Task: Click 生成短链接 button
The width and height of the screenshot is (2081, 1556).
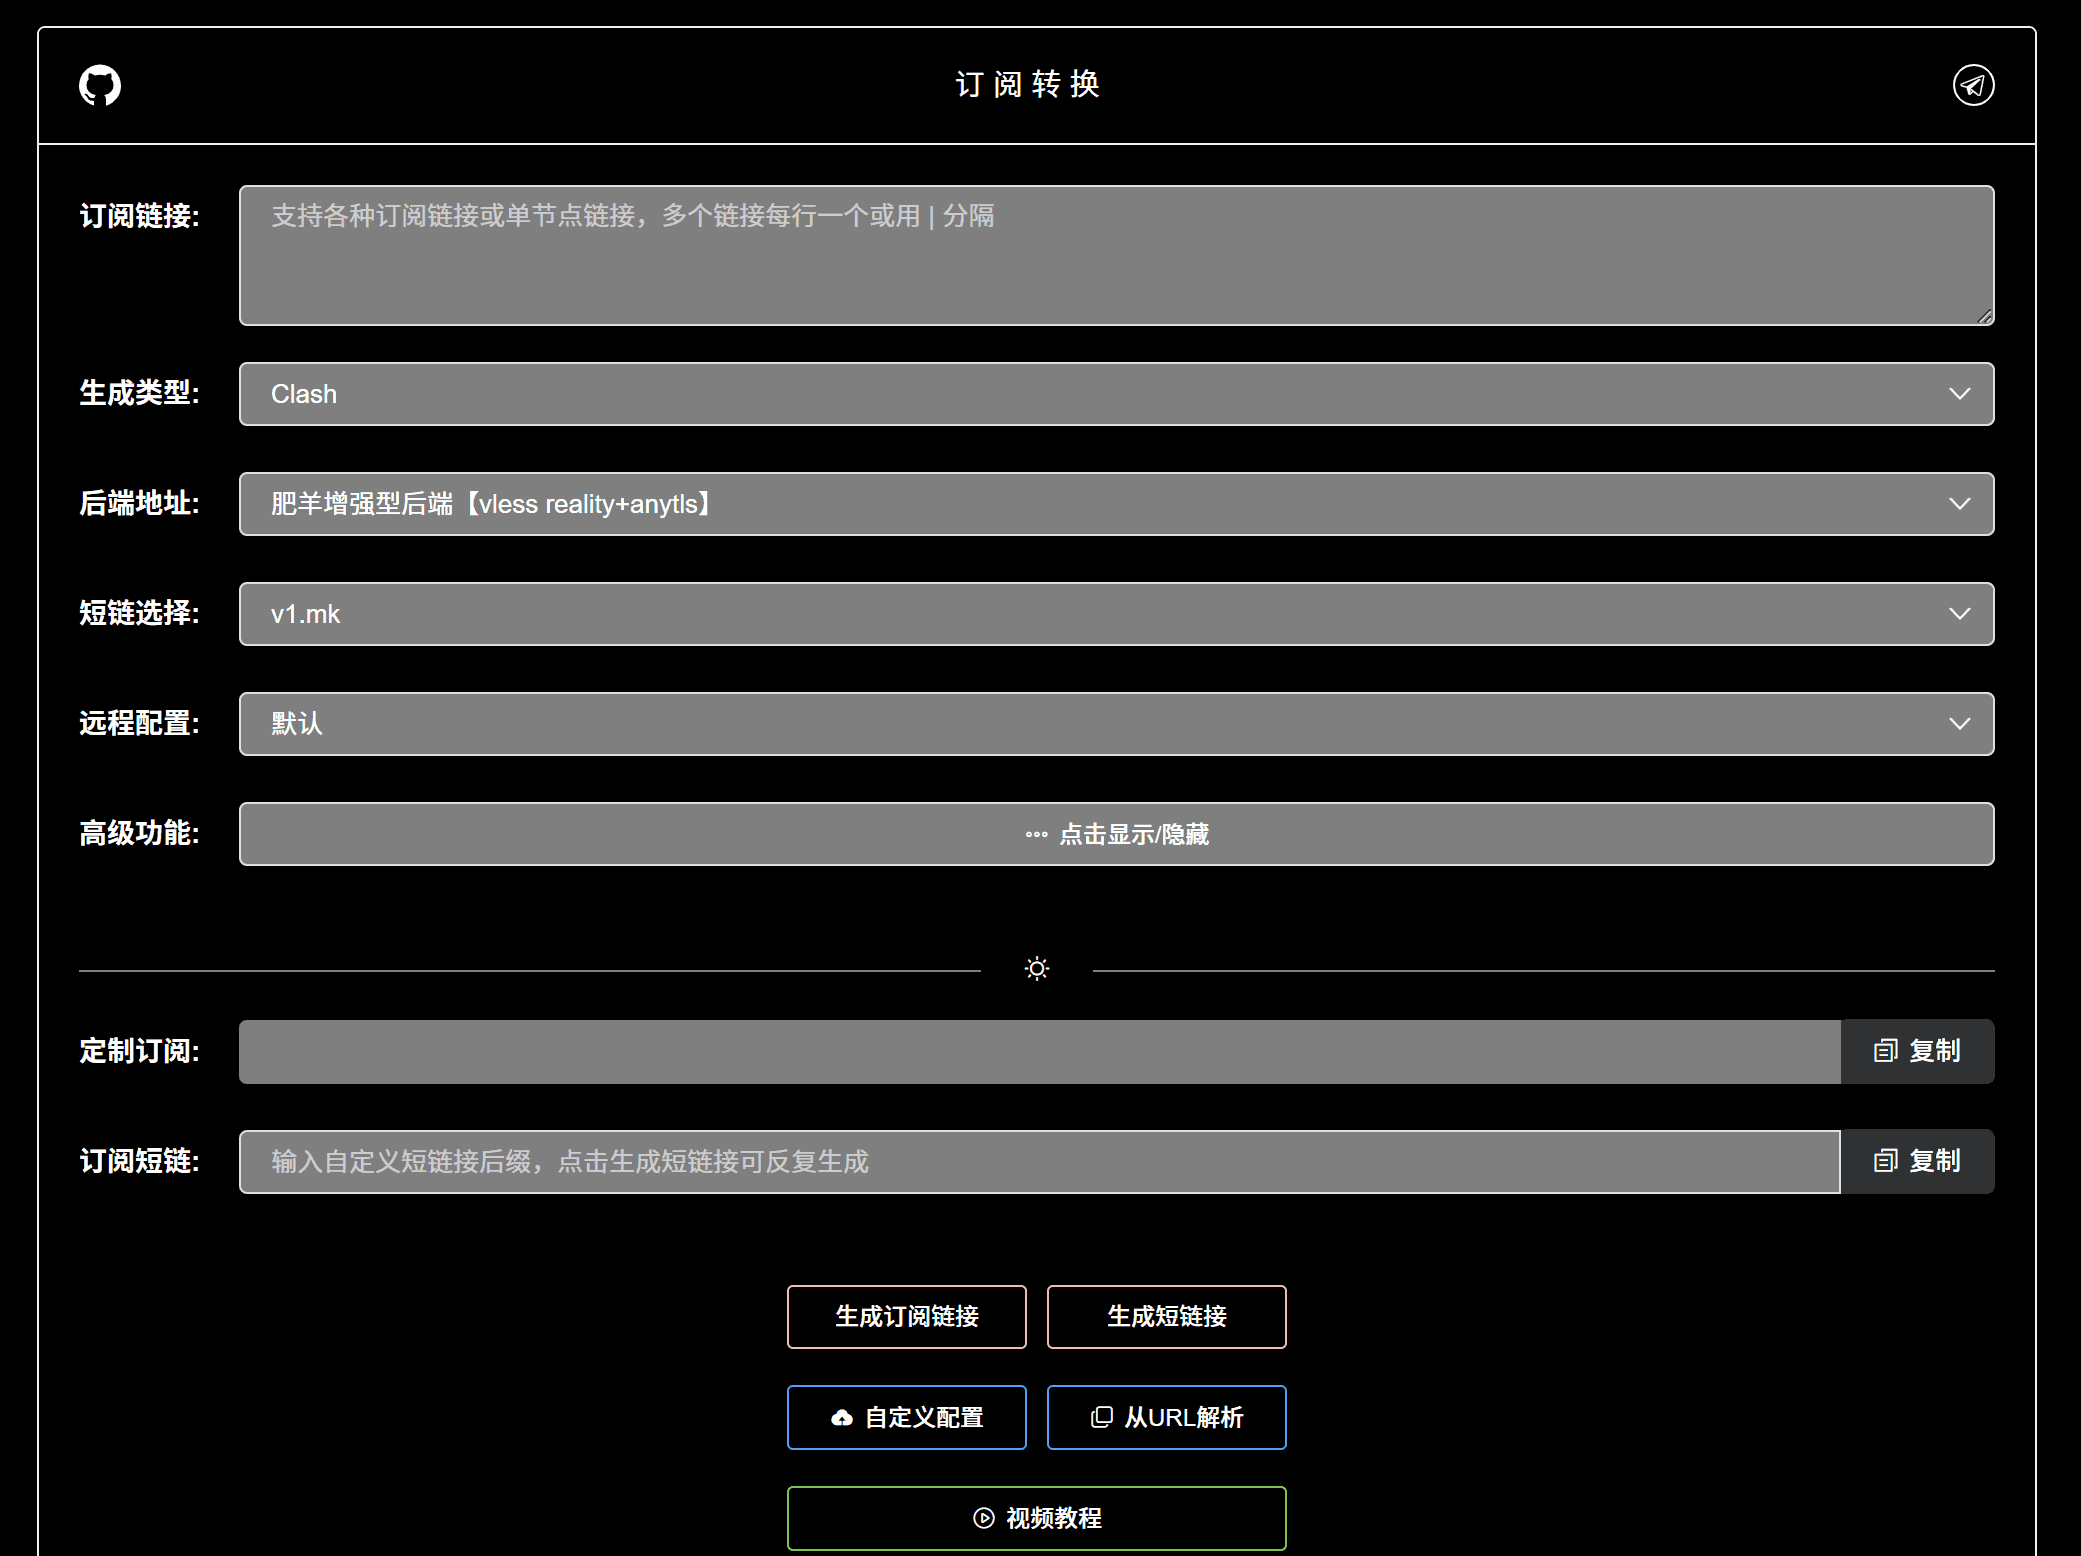Action: click(1166, 1317)
